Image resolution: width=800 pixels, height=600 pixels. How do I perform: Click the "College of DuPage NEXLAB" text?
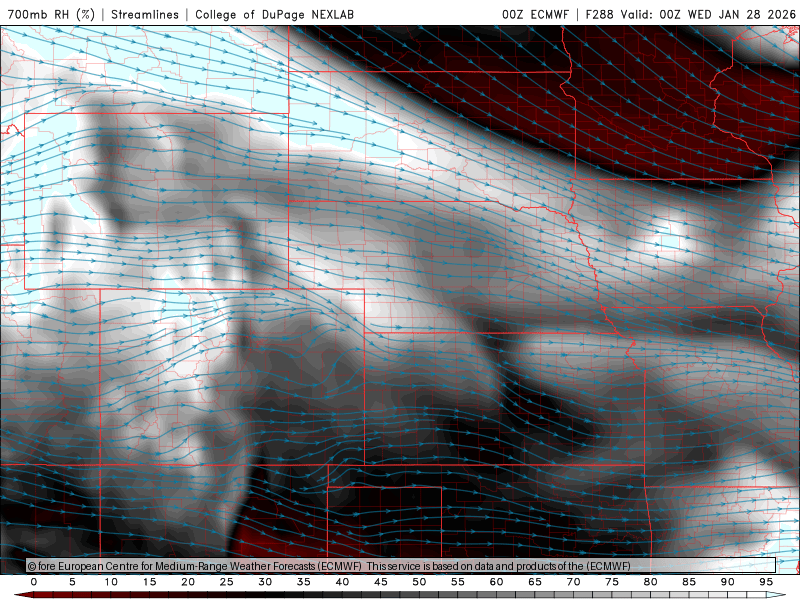[274, 14]
